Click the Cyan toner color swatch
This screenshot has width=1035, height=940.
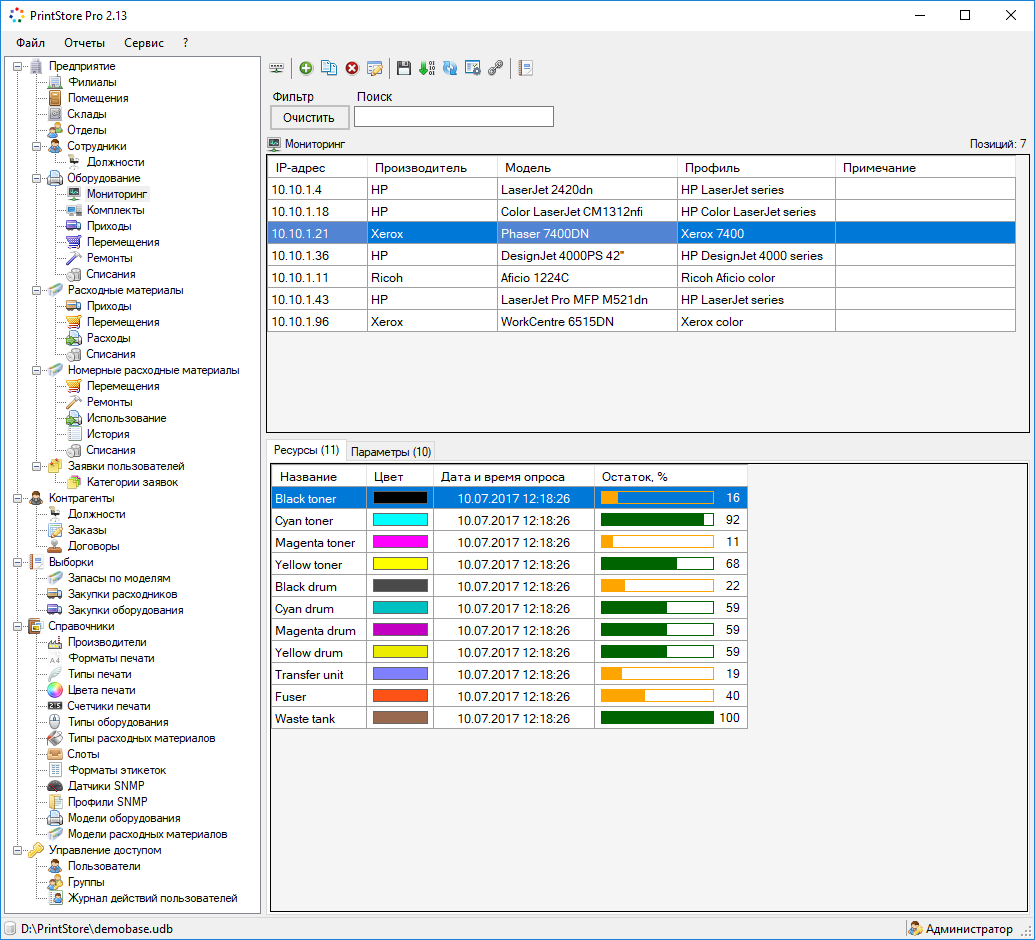(x=400, y=520)
